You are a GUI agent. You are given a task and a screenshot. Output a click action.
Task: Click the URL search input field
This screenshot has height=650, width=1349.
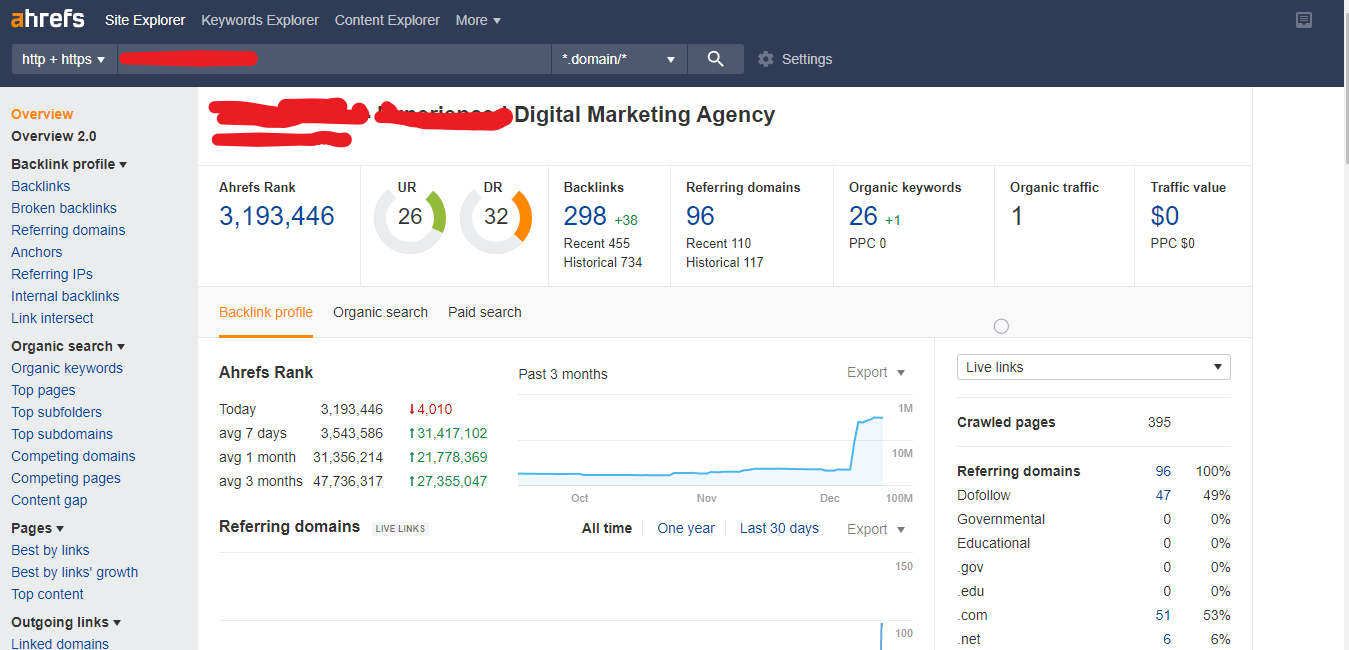pyautogui.click(x=334, y=59)
